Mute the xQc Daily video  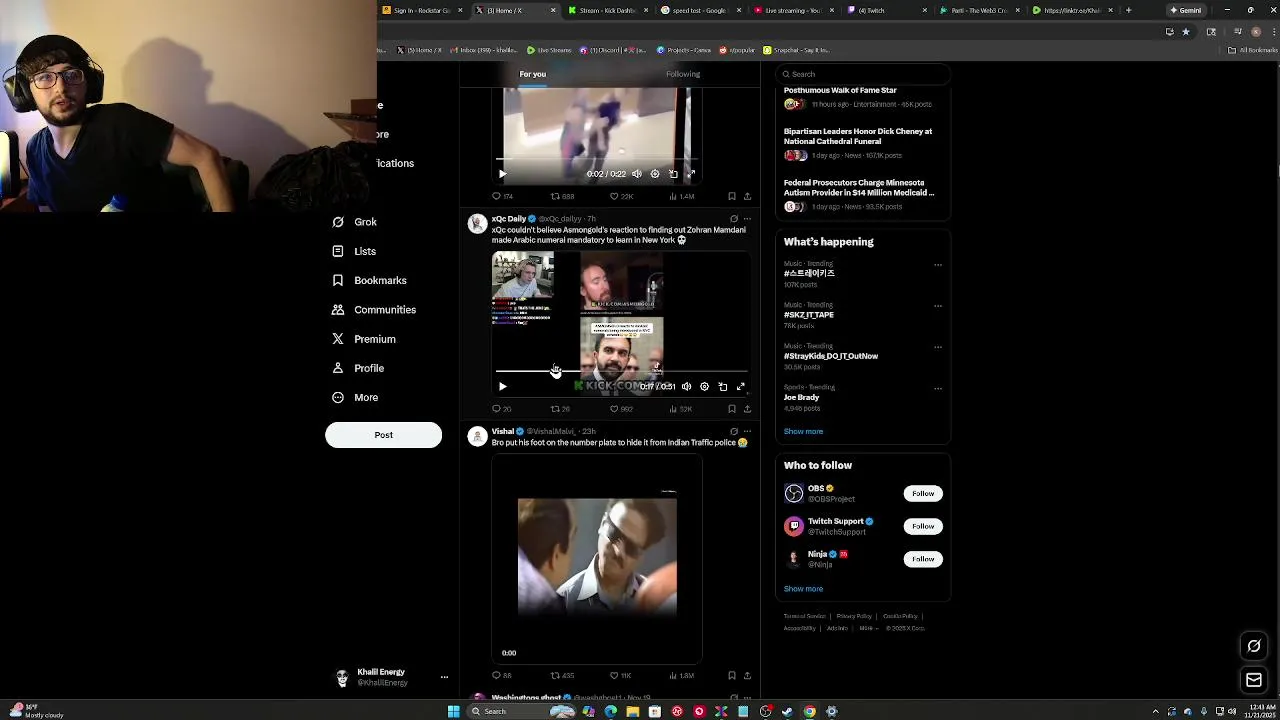pyautogui.click(x=686, y=386)
